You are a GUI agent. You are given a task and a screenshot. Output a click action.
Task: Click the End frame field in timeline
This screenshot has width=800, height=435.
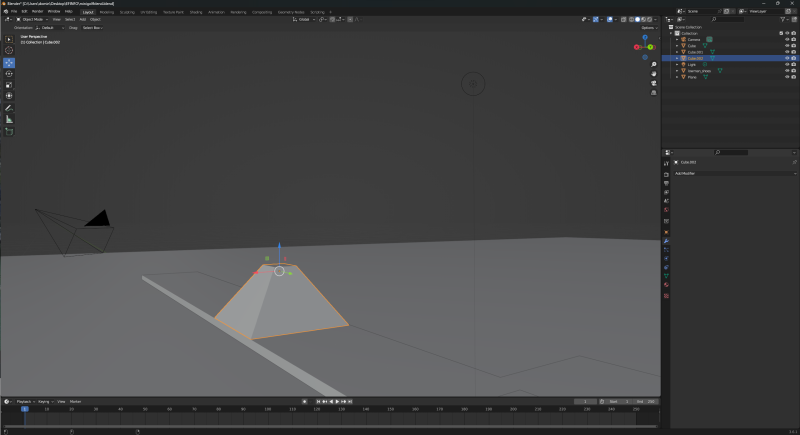tap(645, 402)
